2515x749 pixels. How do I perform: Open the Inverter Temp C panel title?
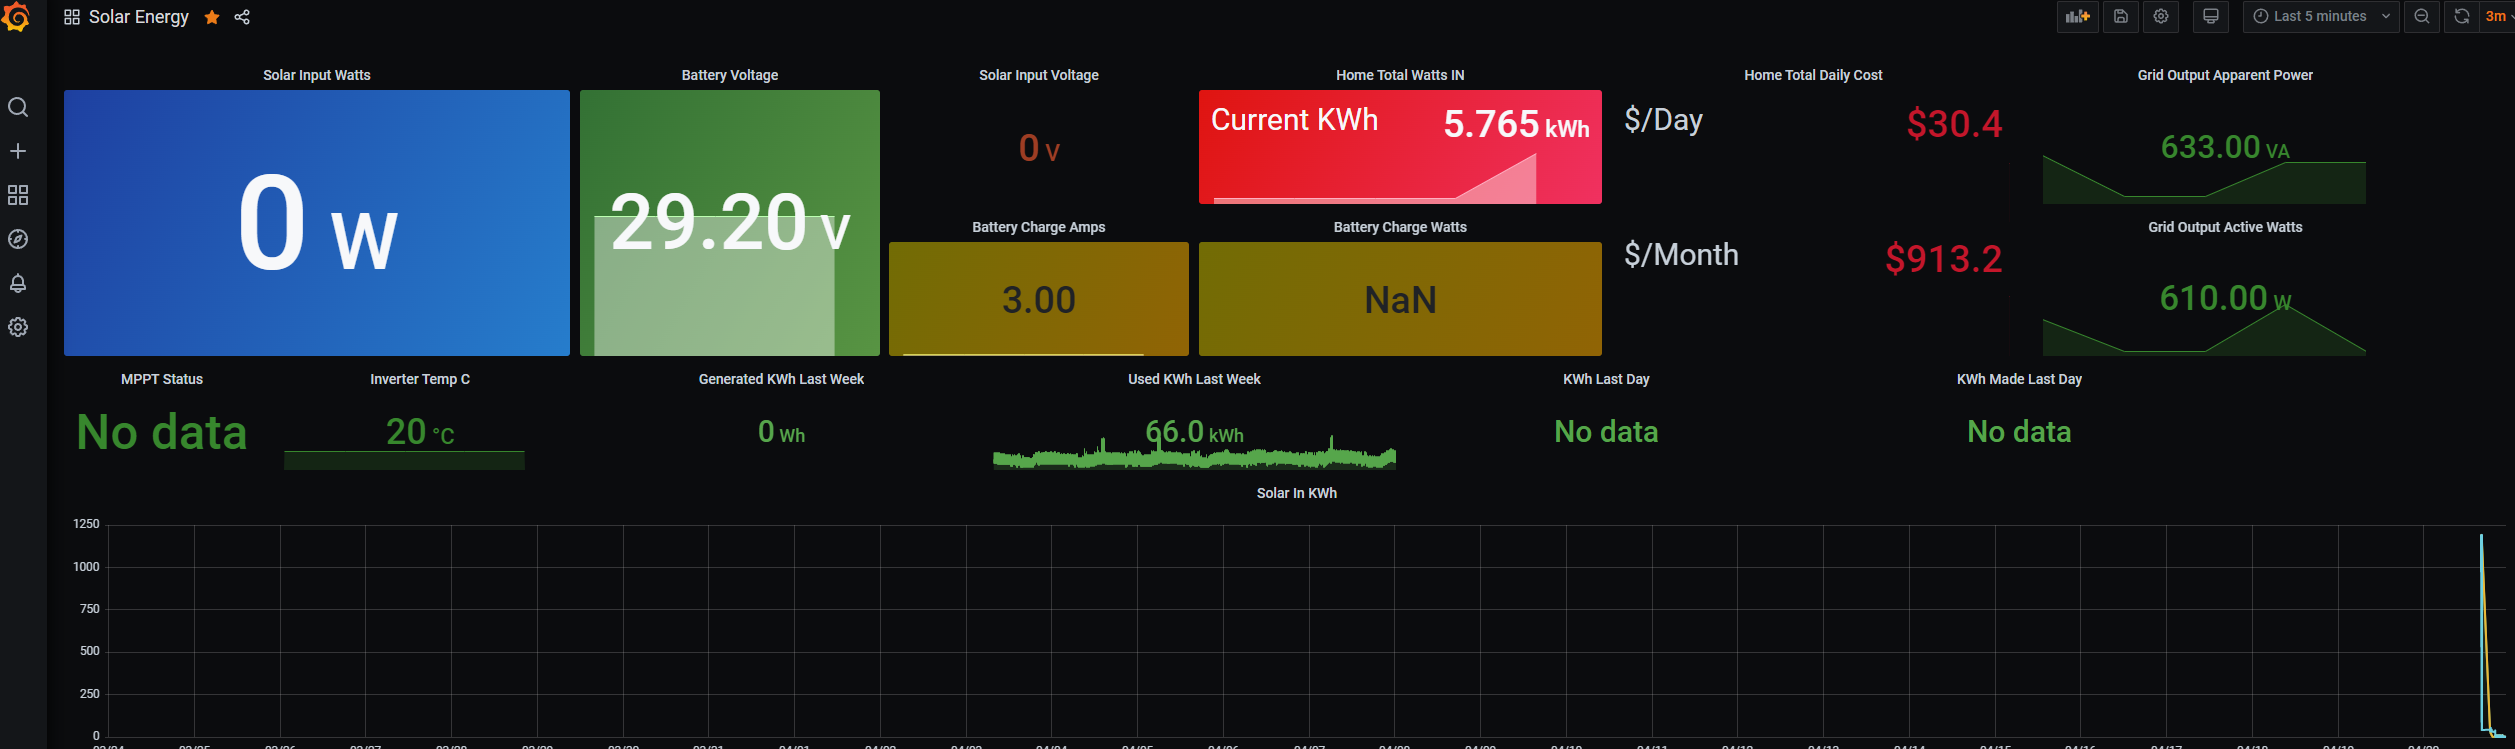(x=420, y=379)
